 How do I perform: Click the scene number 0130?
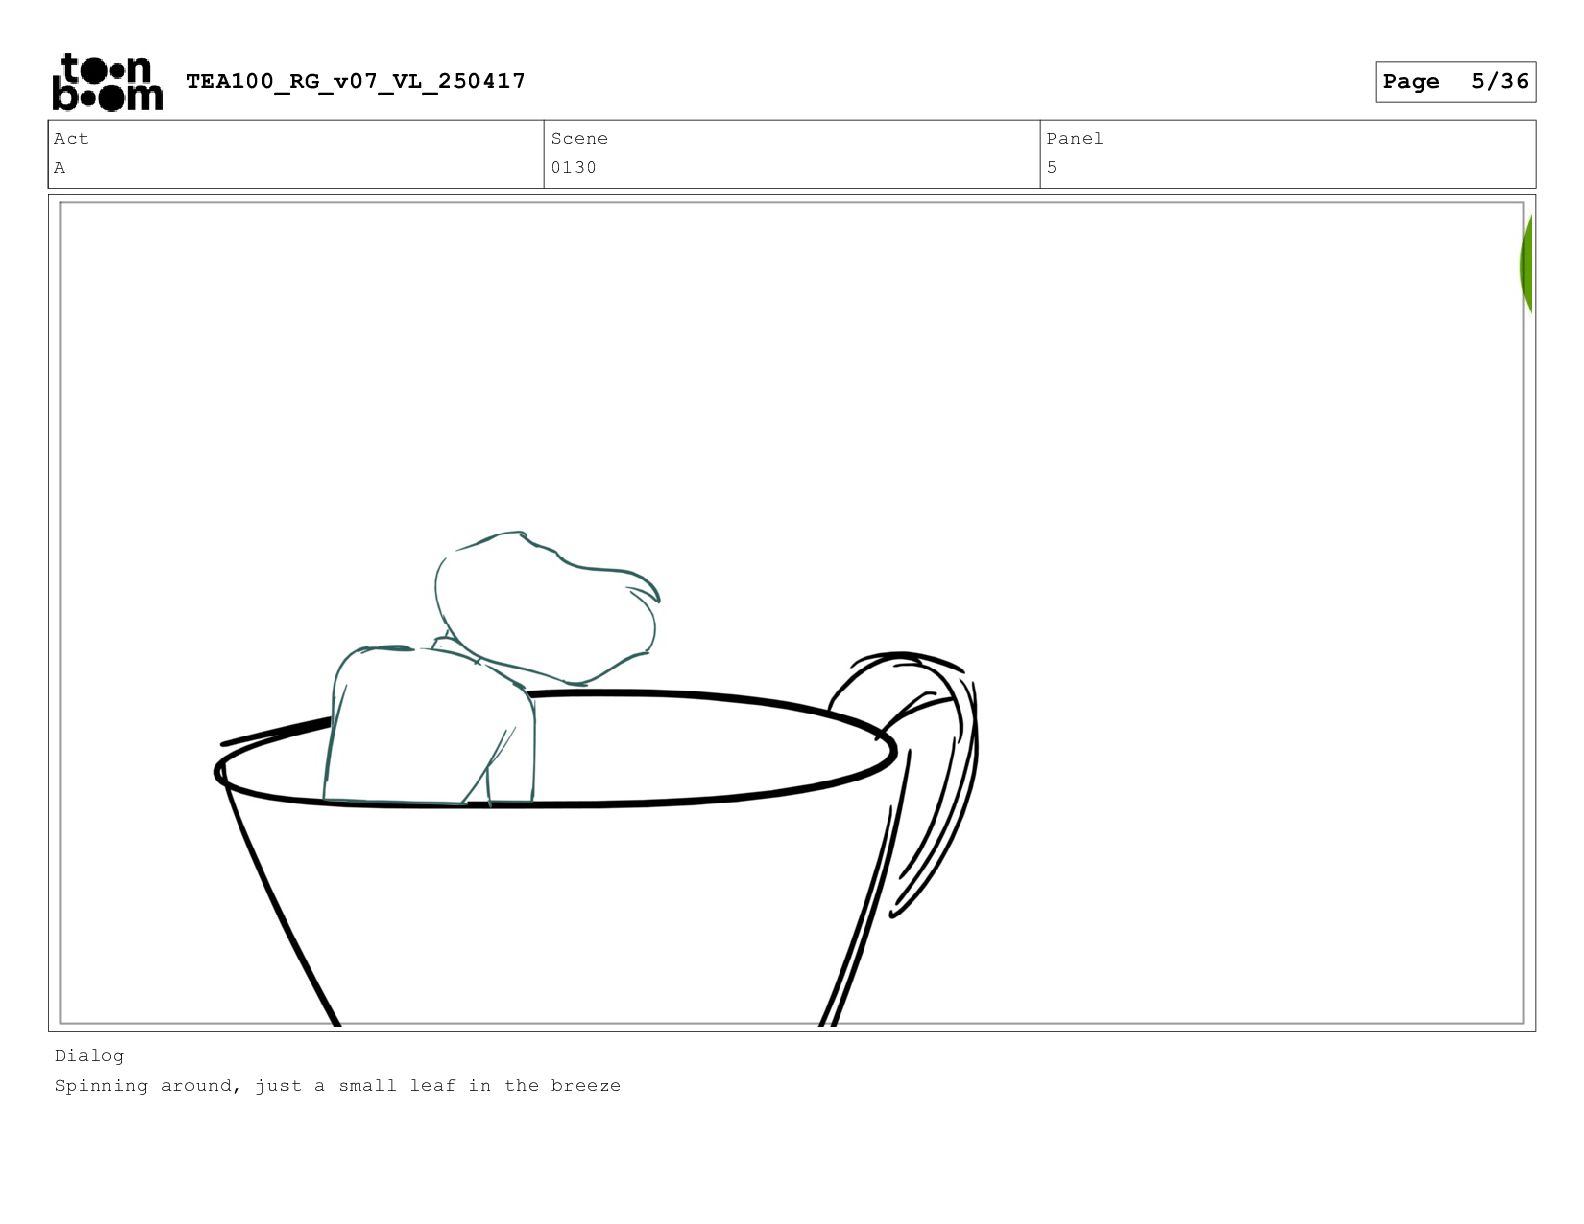tap(573, 168)
